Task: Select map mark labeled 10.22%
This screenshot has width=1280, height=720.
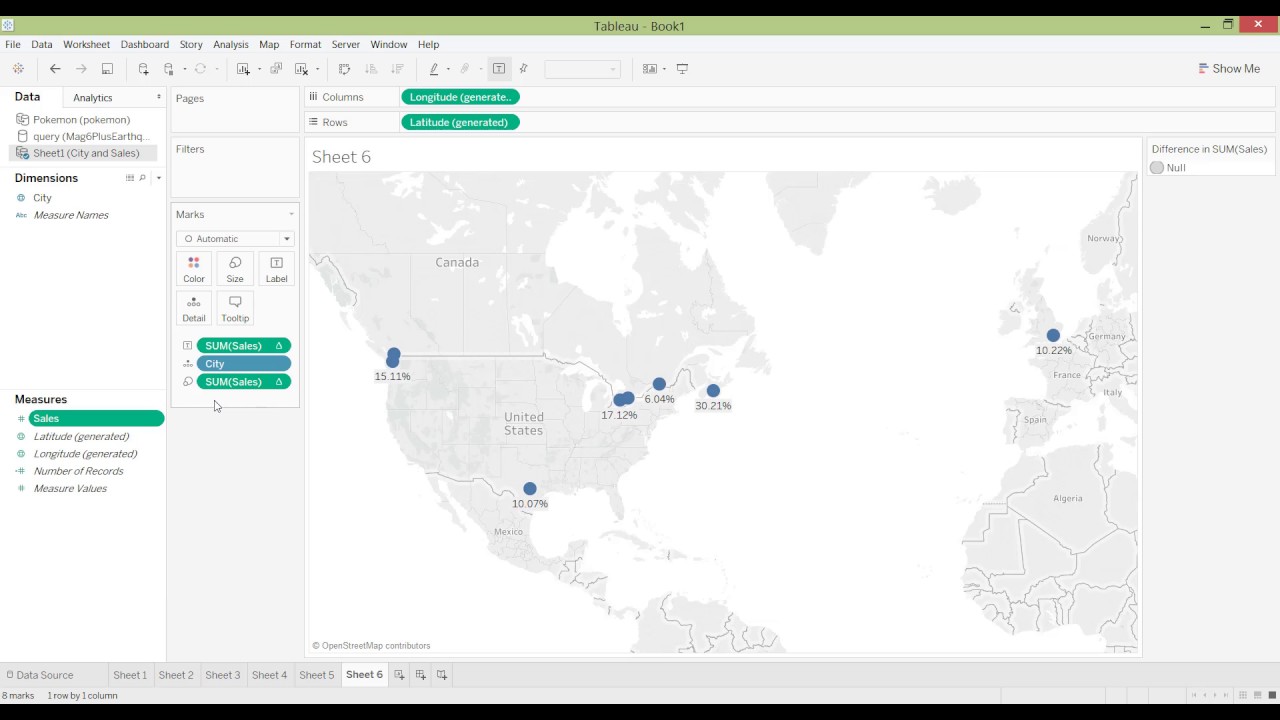Action: 1053,336
